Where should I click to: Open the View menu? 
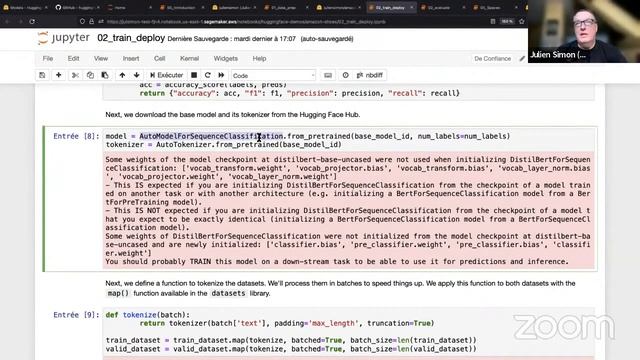point(101,58)
